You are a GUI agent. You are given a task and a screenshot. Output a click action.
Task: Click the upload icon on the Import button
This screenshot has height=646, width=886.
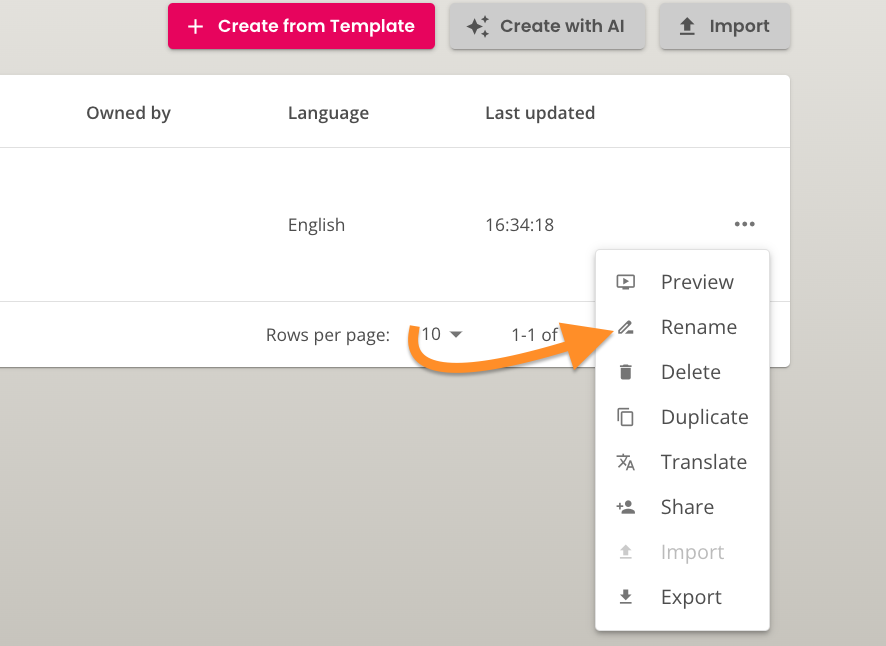click(x=689, y=26)
